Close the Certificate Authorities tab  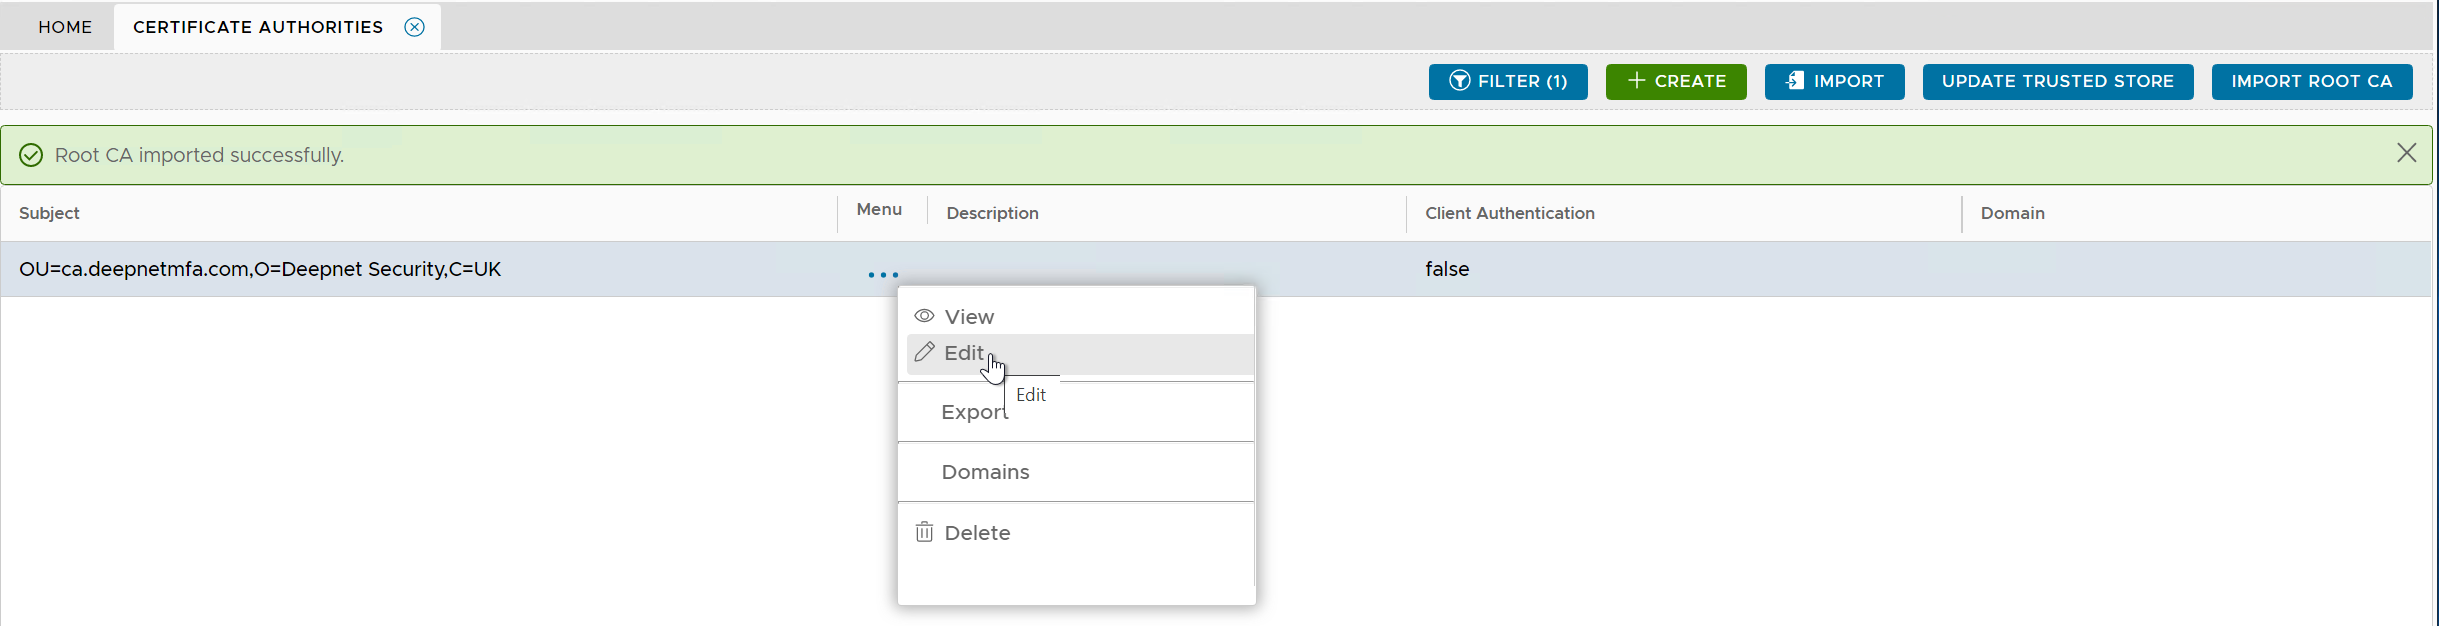click(414, 27)
